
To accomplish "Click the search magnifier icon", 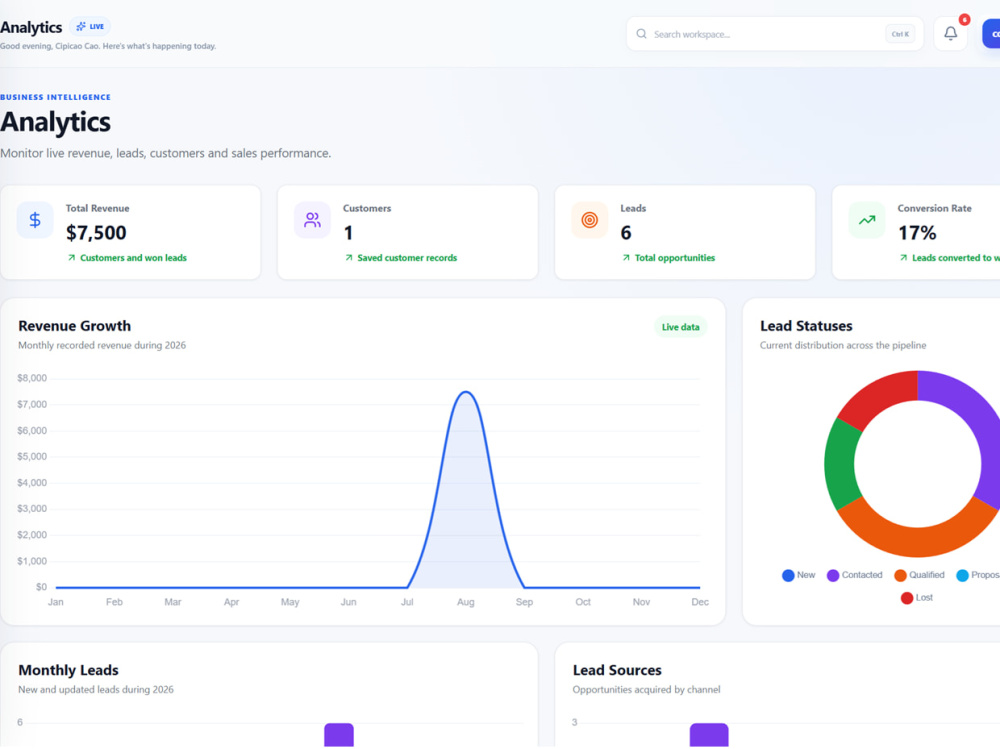I will coord(641,34).
